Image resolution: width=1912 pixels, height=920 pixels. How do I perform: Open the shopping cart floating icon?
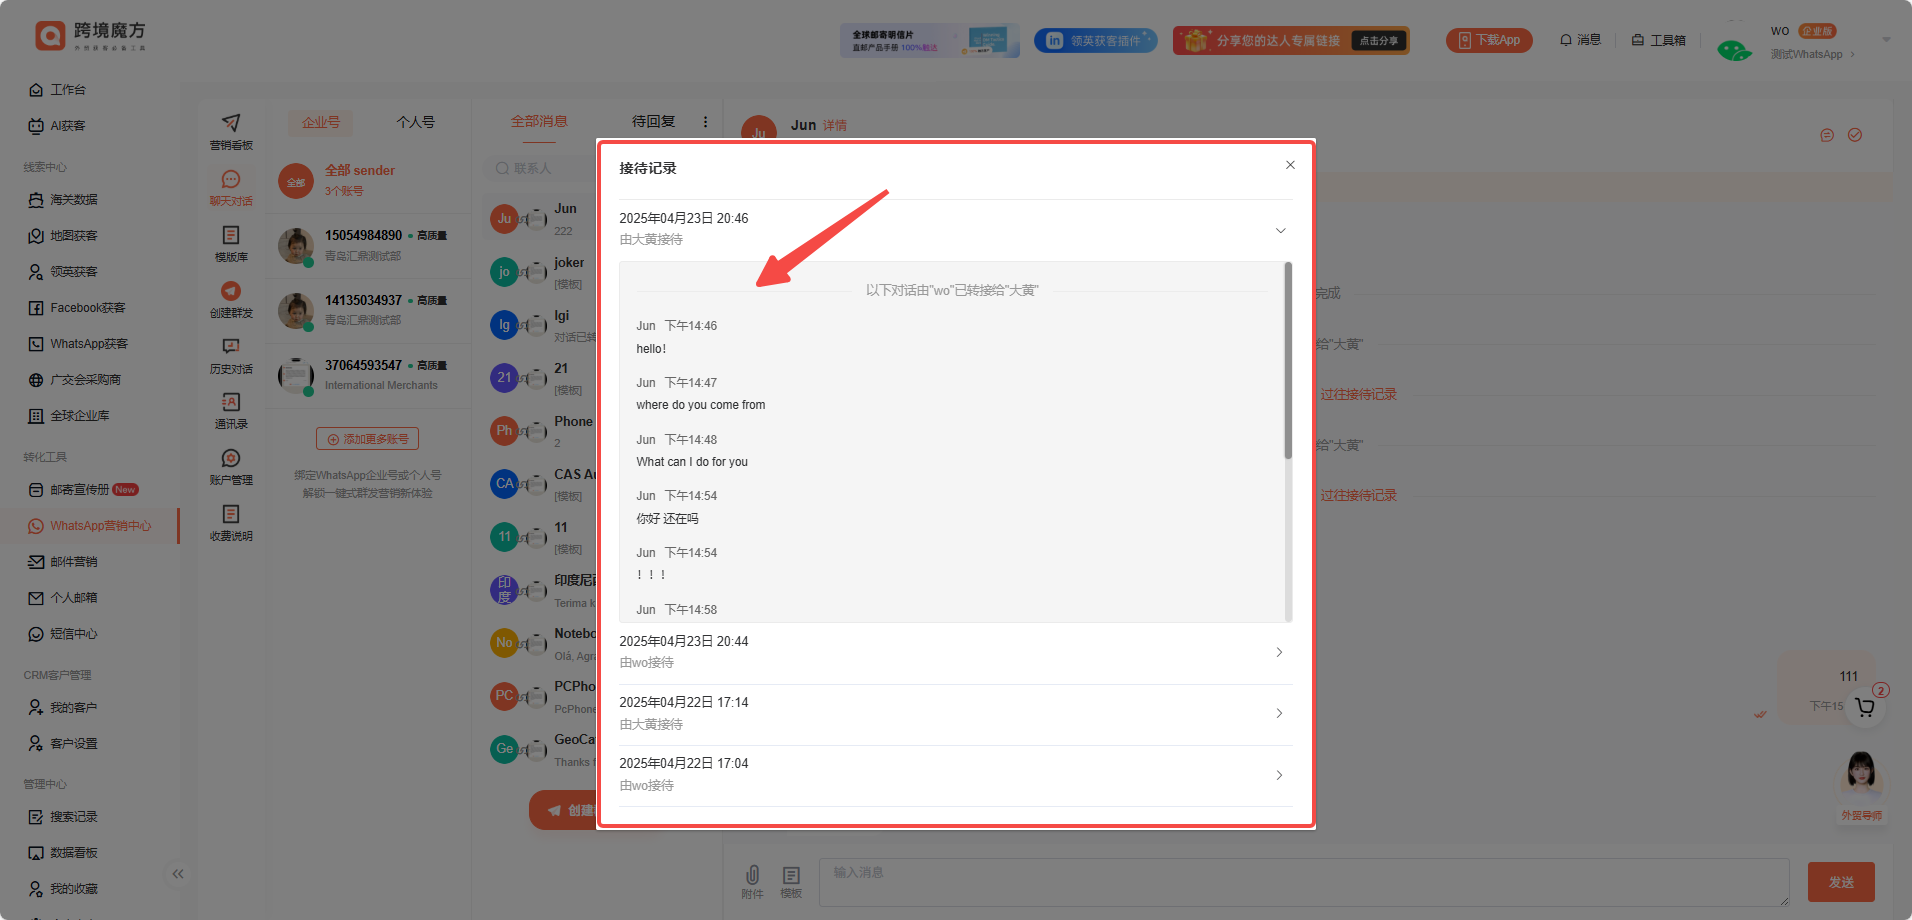[1864, 707]
